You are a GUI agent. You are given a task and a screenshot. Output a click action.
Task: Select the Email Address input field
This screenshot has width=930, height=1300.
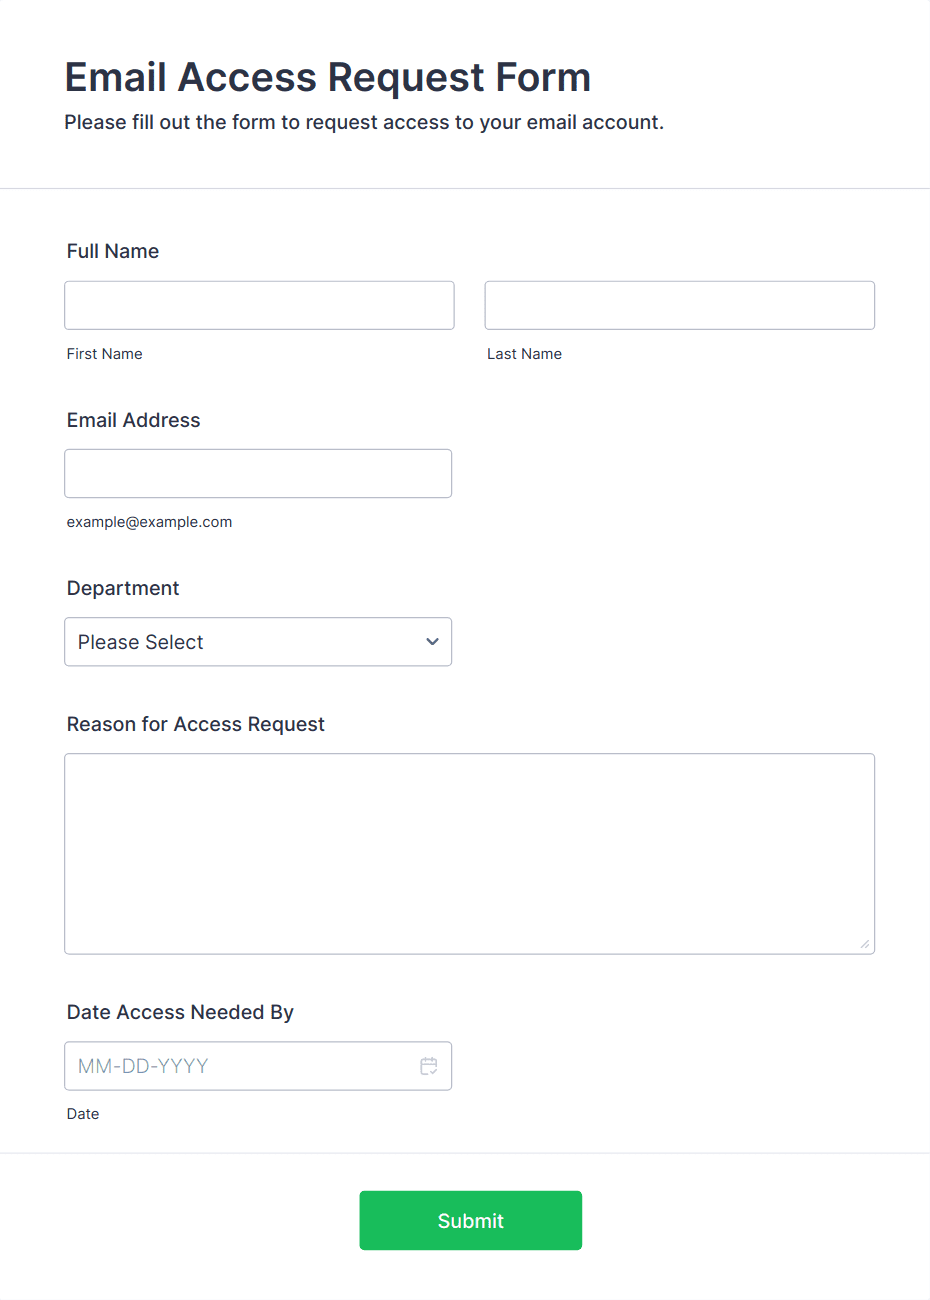pos(258,473)
